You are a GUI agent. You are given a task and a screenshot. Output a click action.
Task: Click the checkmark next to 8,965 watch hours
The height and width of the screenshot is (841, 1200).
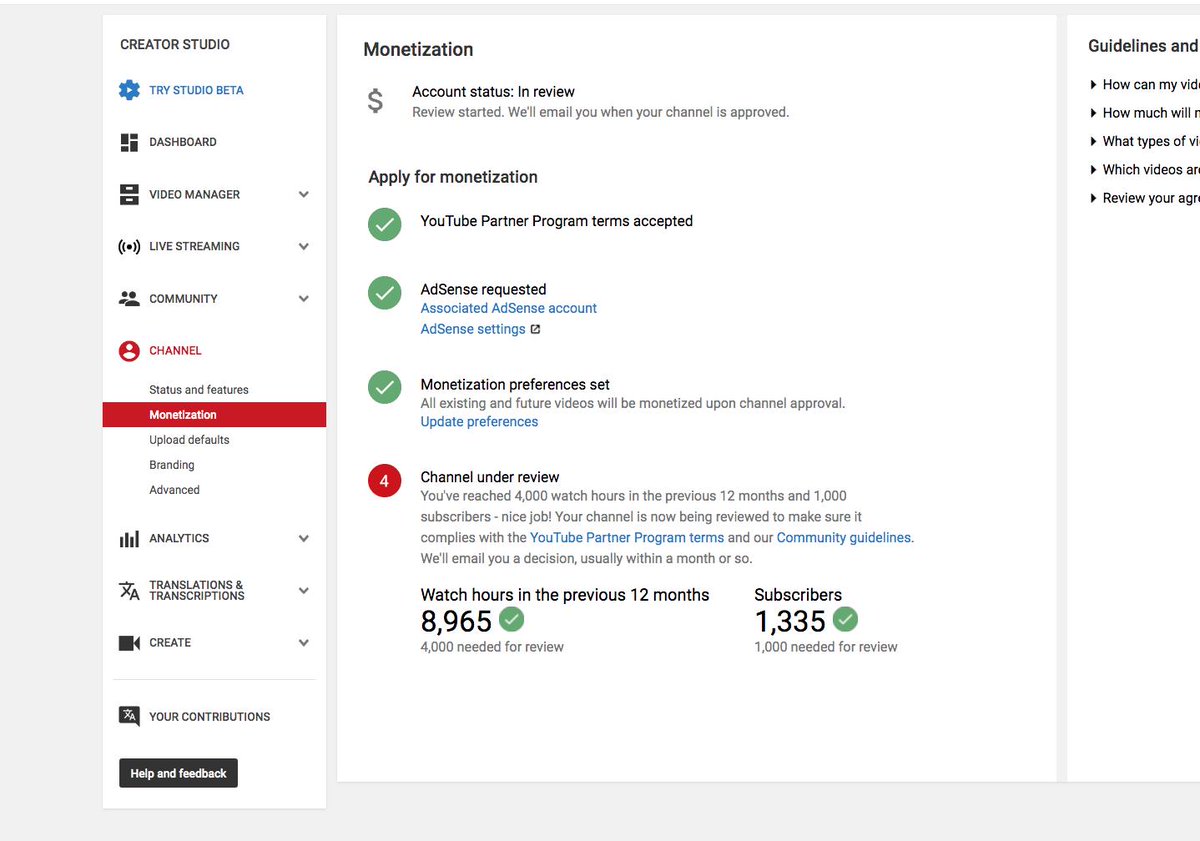coord(512,619)
